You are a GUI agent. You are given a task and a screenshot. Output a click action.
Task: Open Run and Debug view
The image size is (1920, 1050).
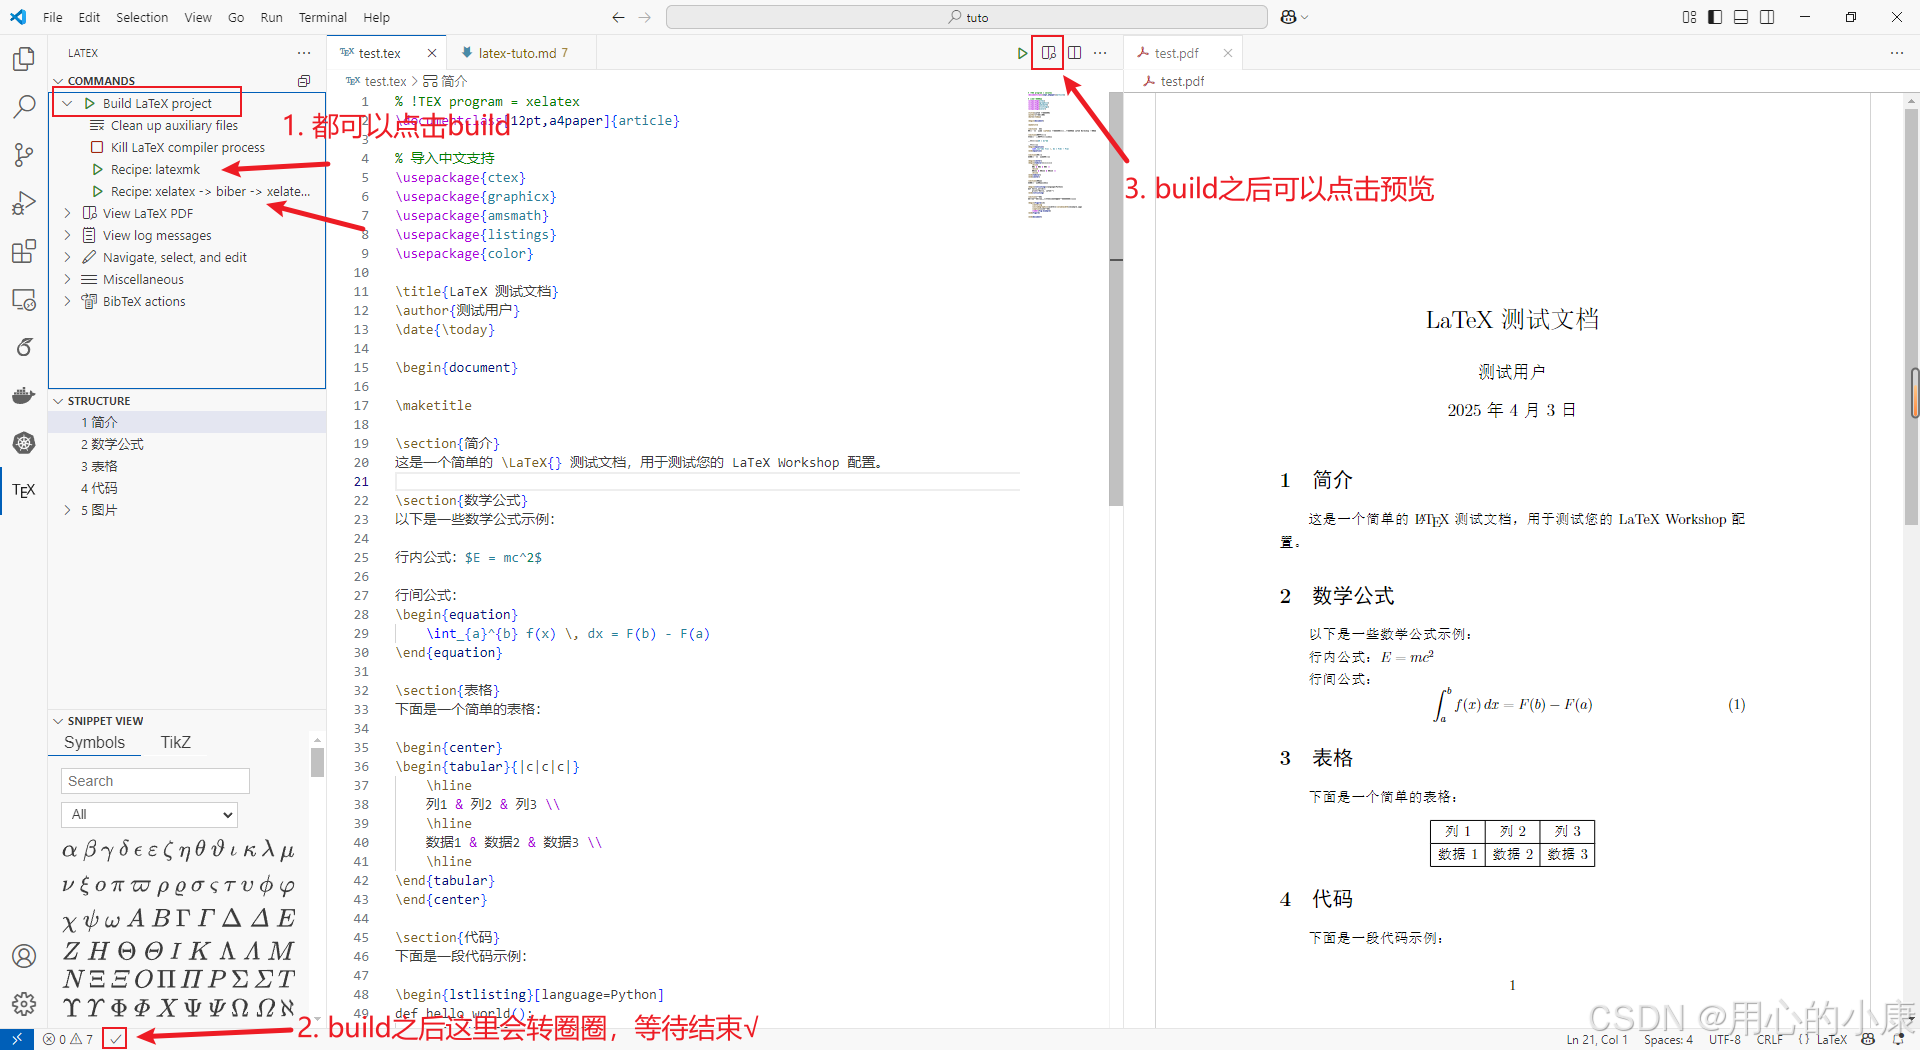(x=24, y=203)
